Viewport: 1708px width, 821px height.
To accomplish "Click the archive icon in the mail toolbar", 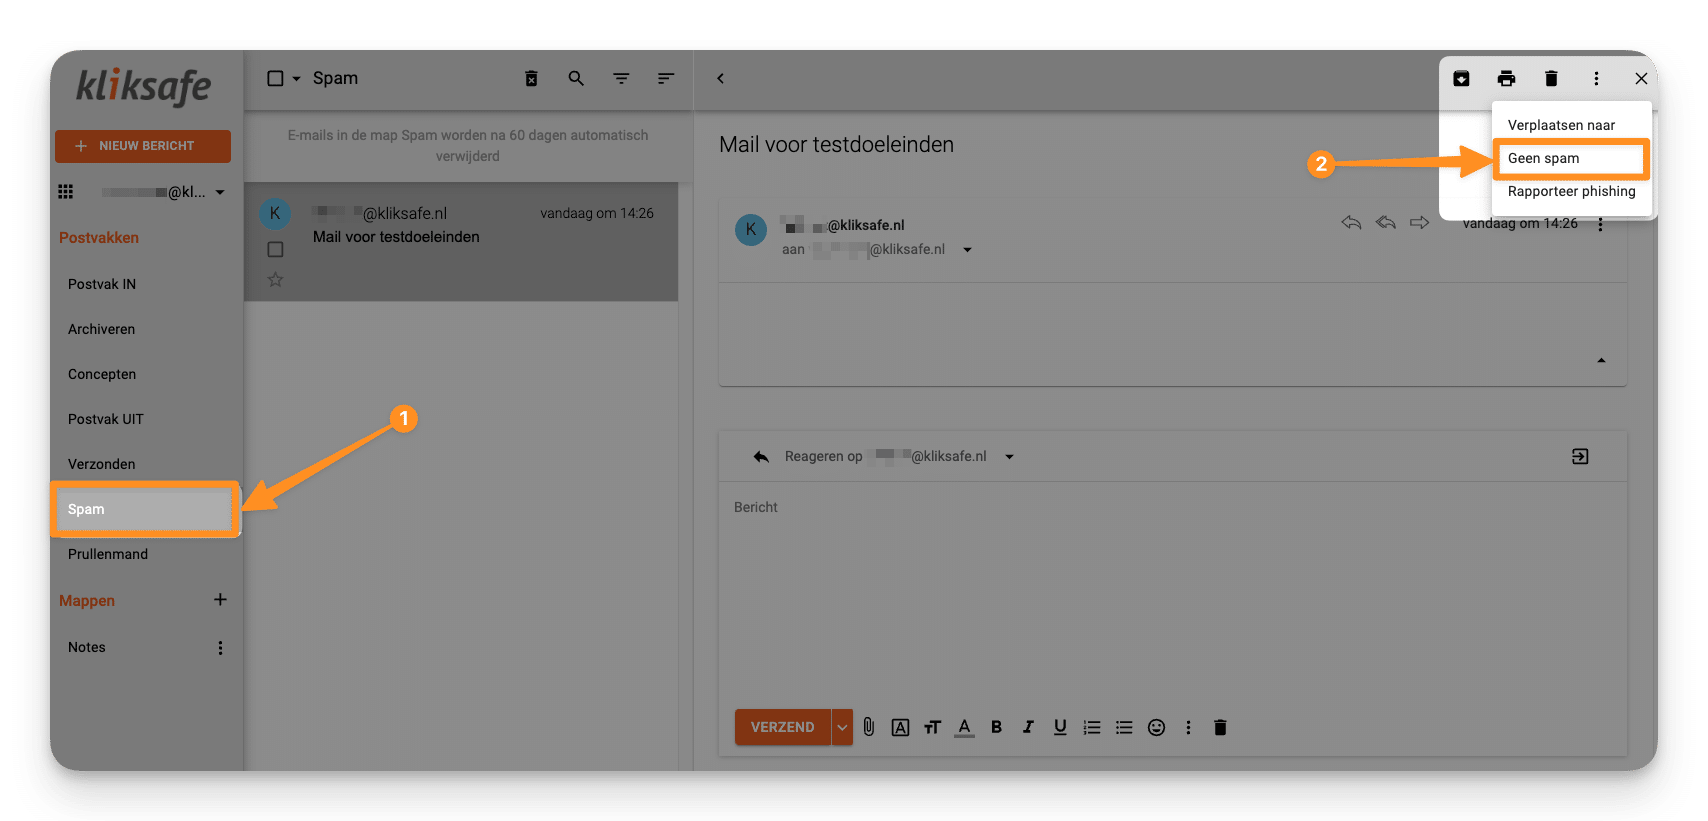I will click(x=1461, y=78).
